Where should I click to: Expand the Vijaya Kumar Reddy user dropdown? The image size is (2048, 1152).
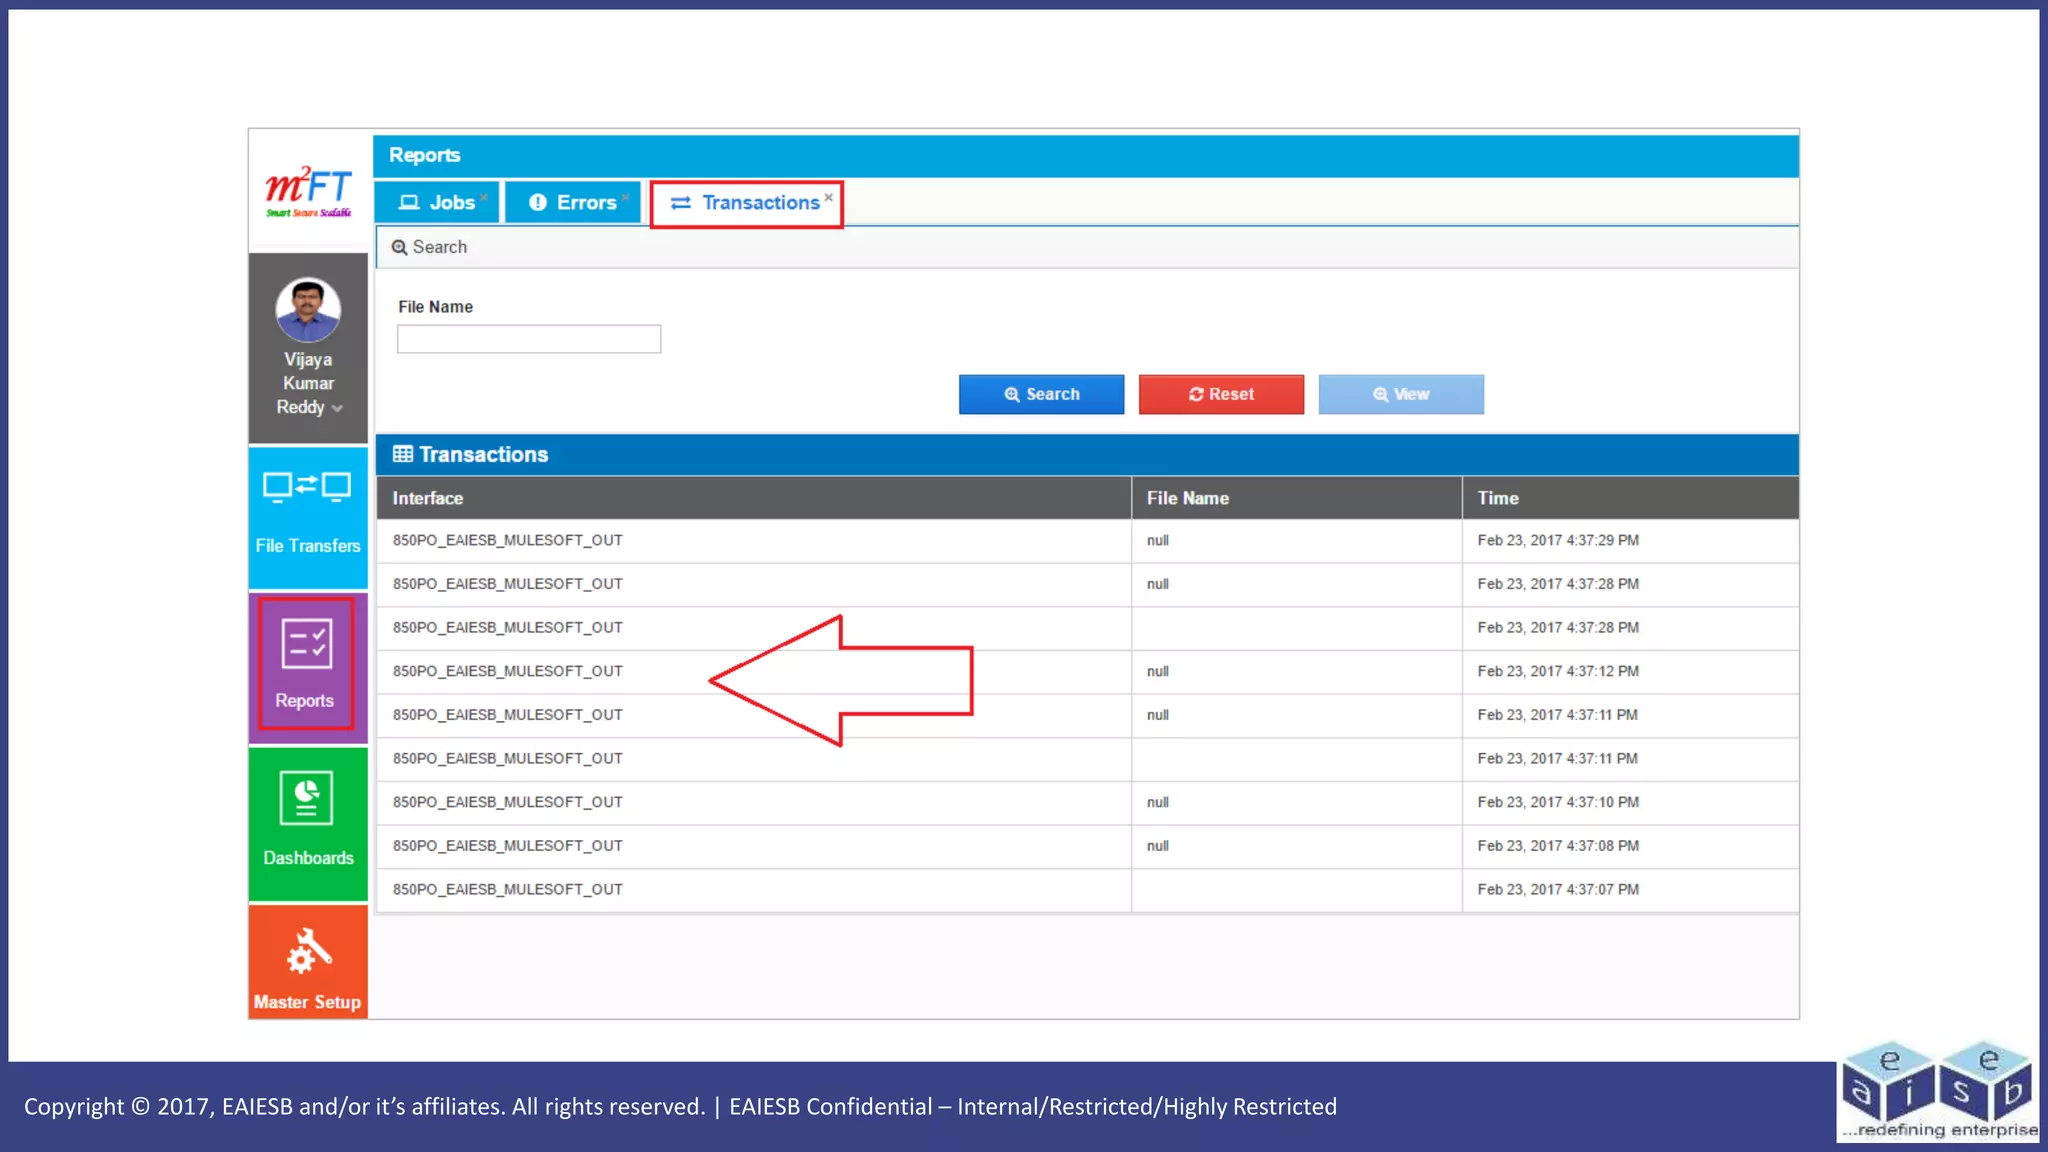[337, 408]
